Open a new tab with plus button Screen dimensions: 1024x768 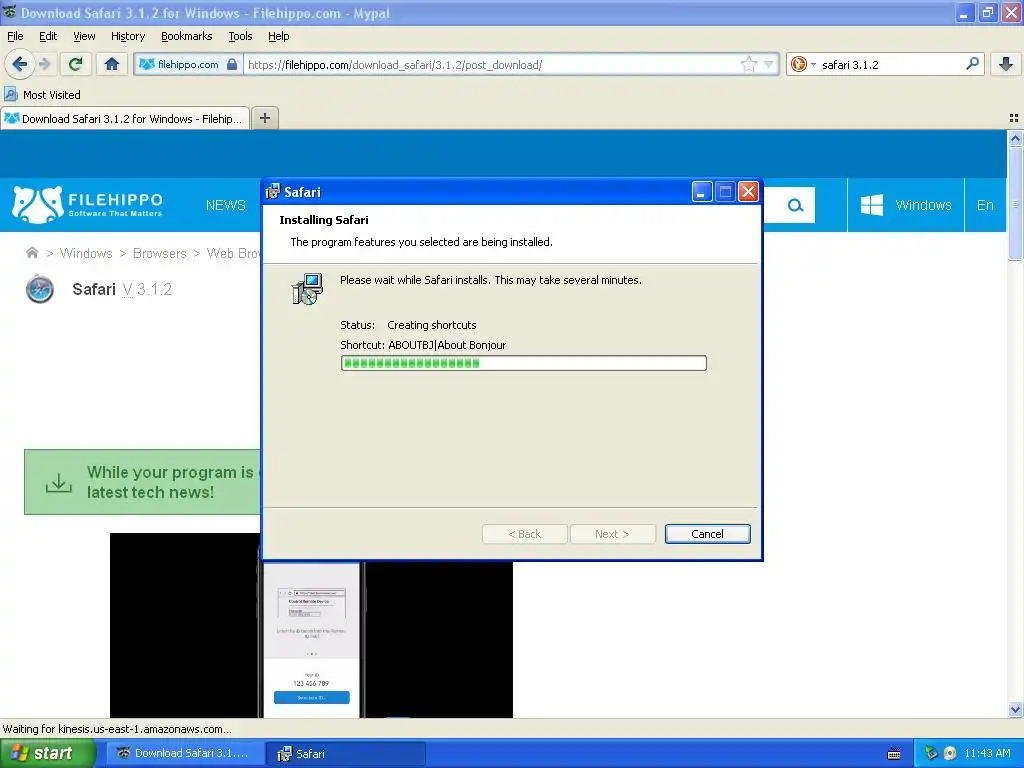tap(264, 118)
